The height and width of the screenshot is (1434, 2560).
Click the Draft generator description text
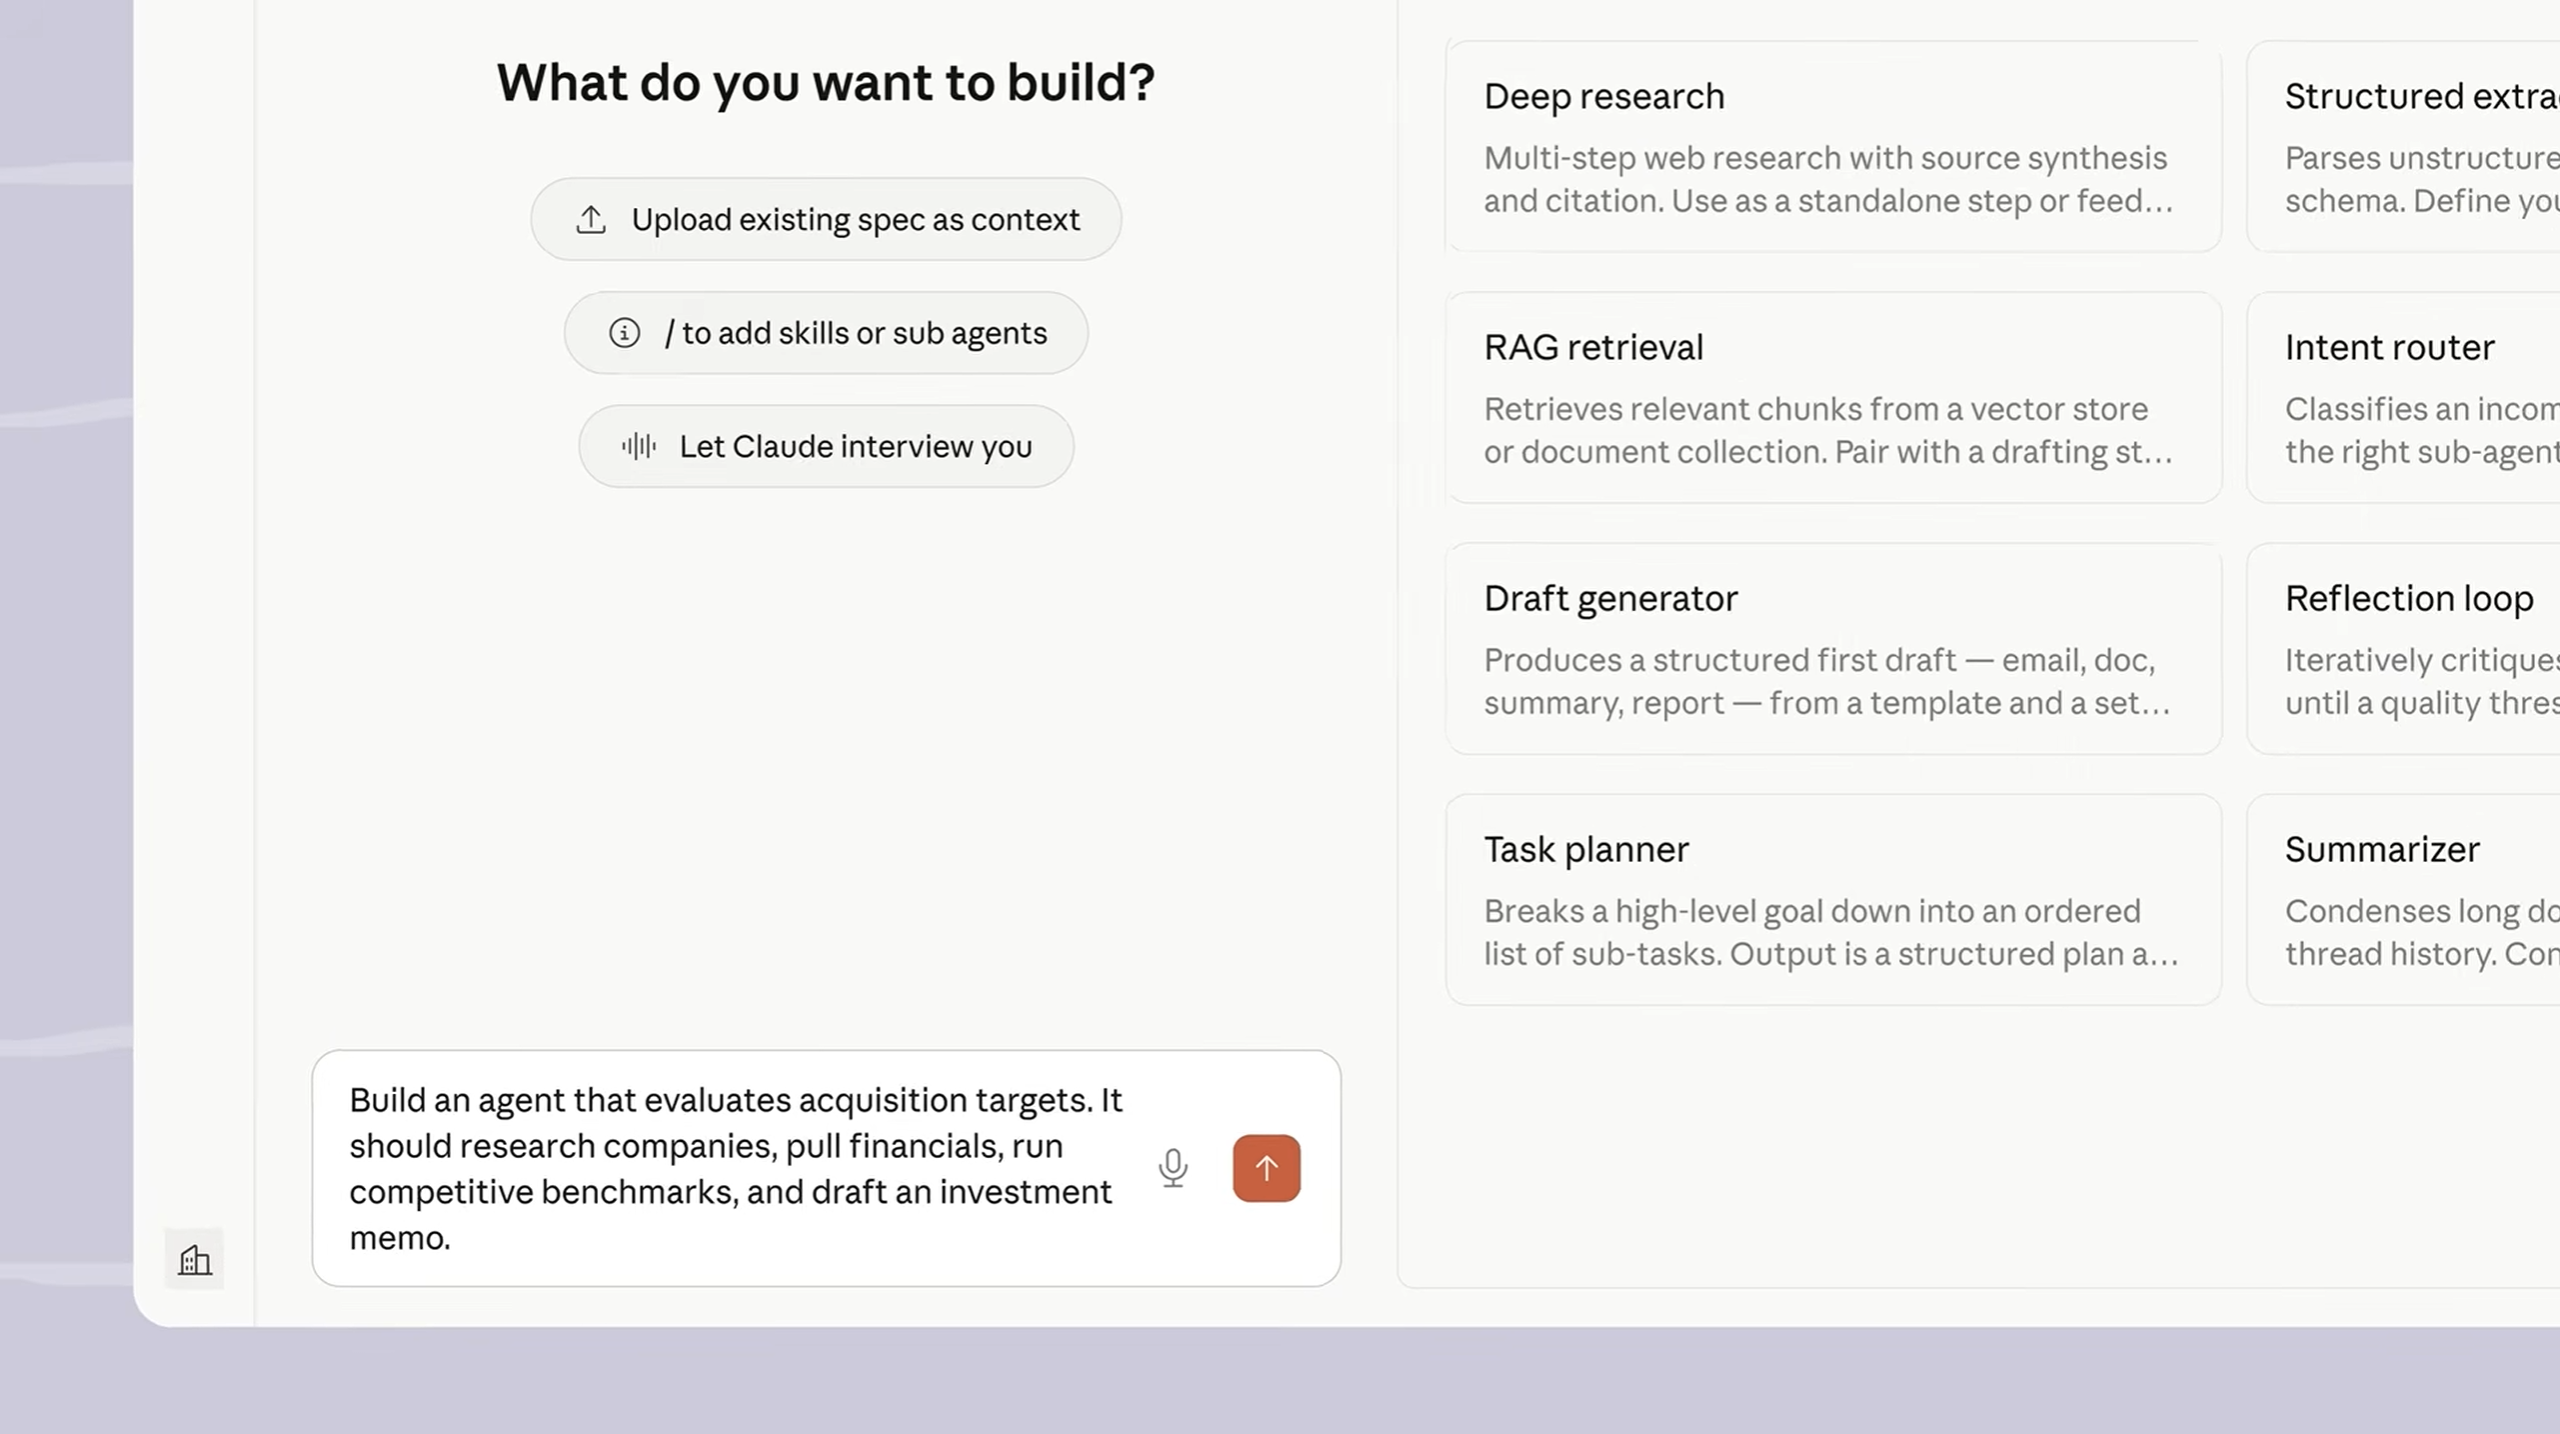(1826, 681)
